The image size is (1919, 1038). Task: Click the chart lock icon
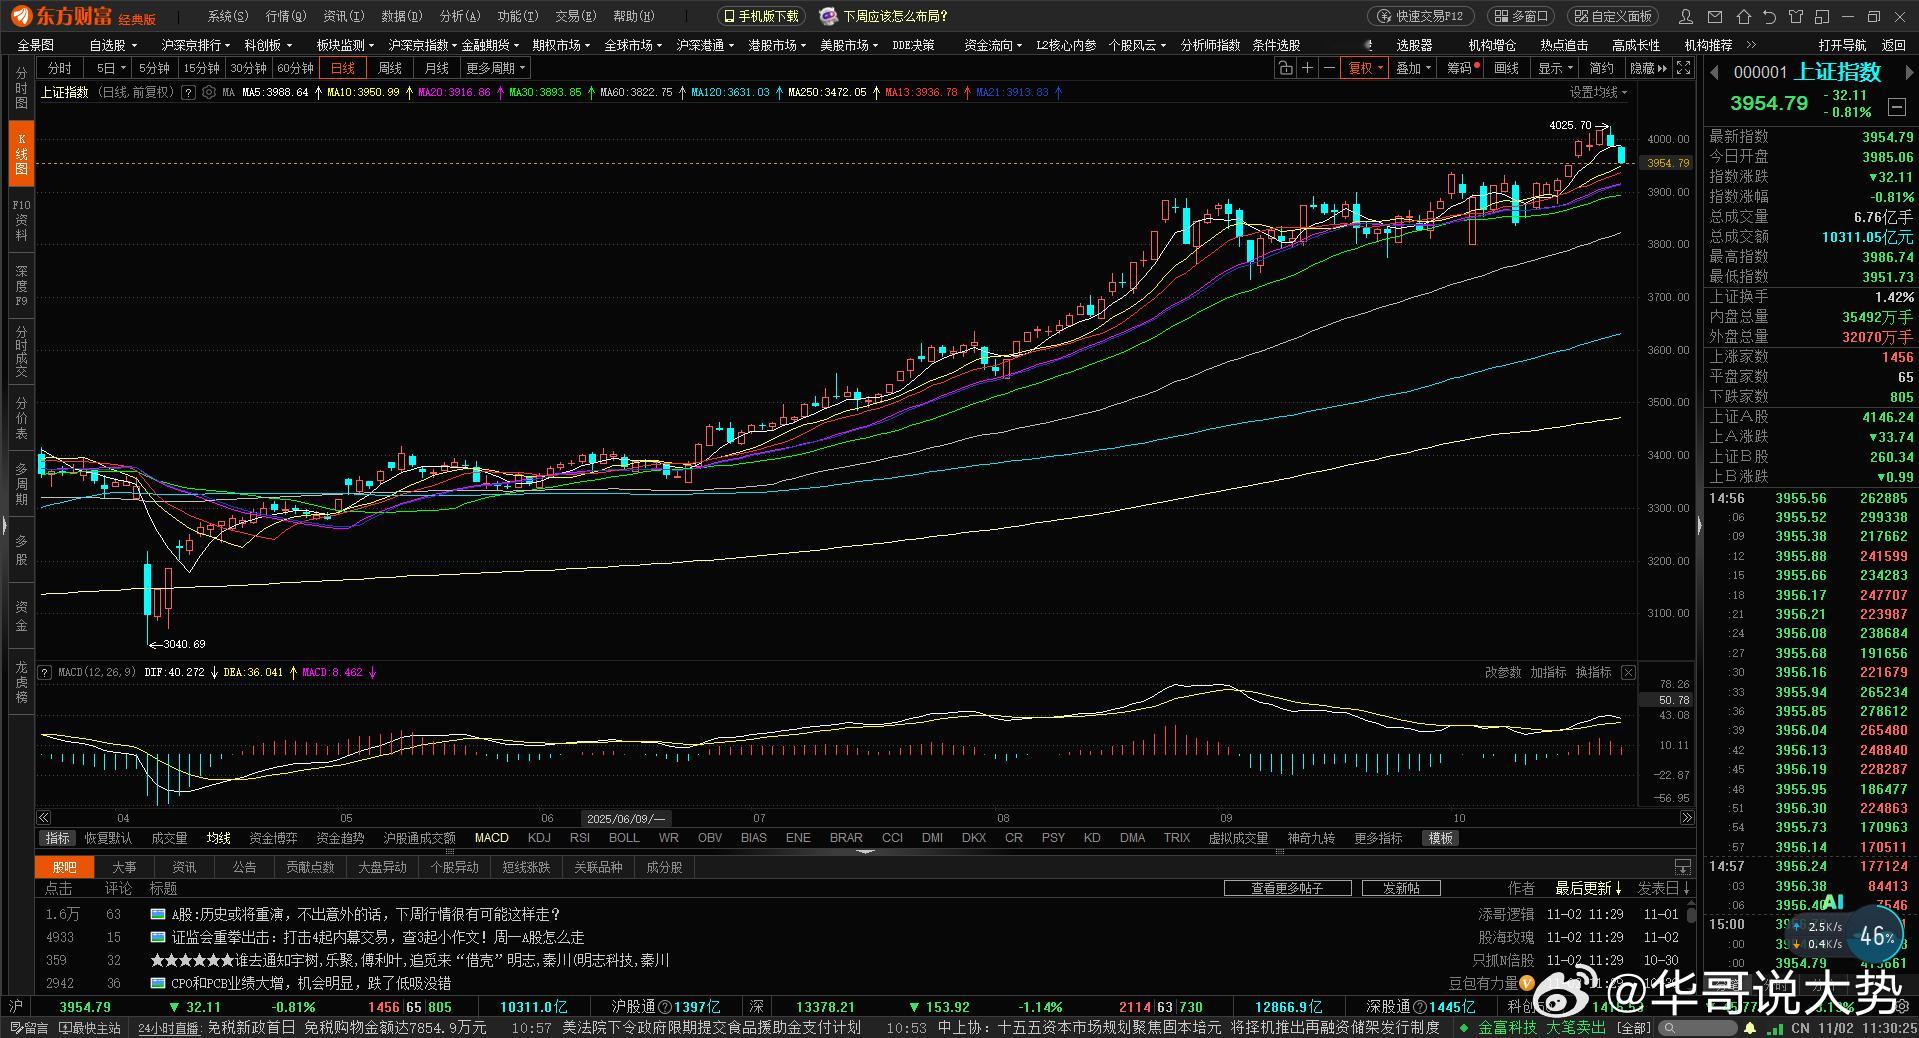(x=1285, y=68)
